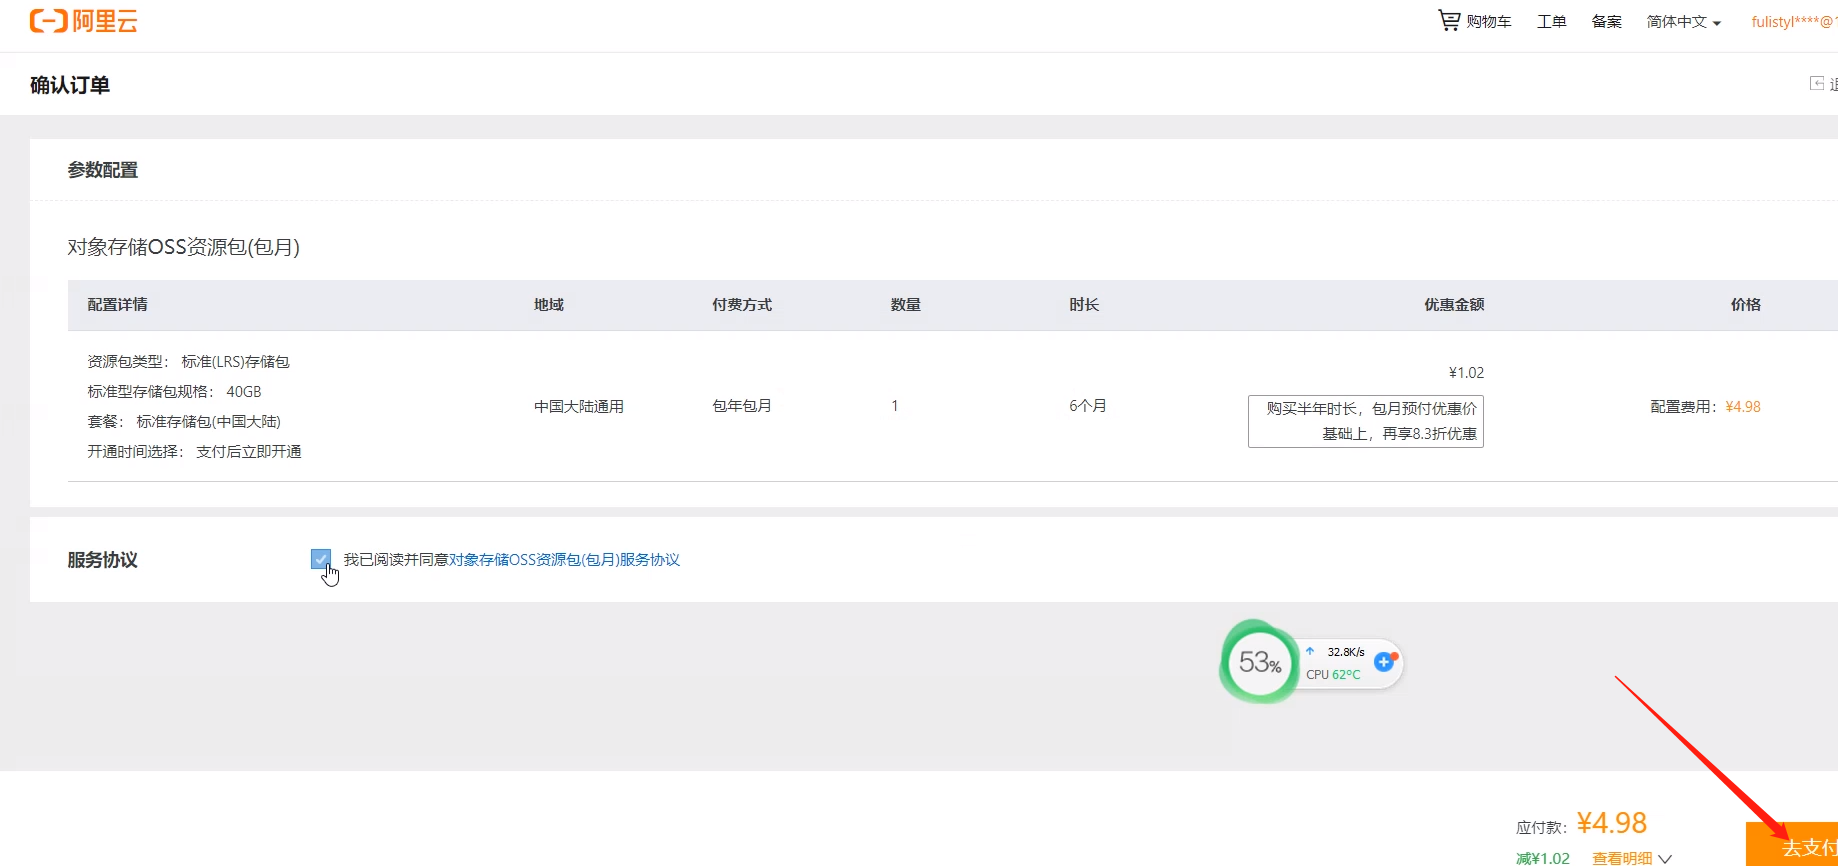
Task: Click 支付后立即开通 activation time value
Action: (248, 451)
